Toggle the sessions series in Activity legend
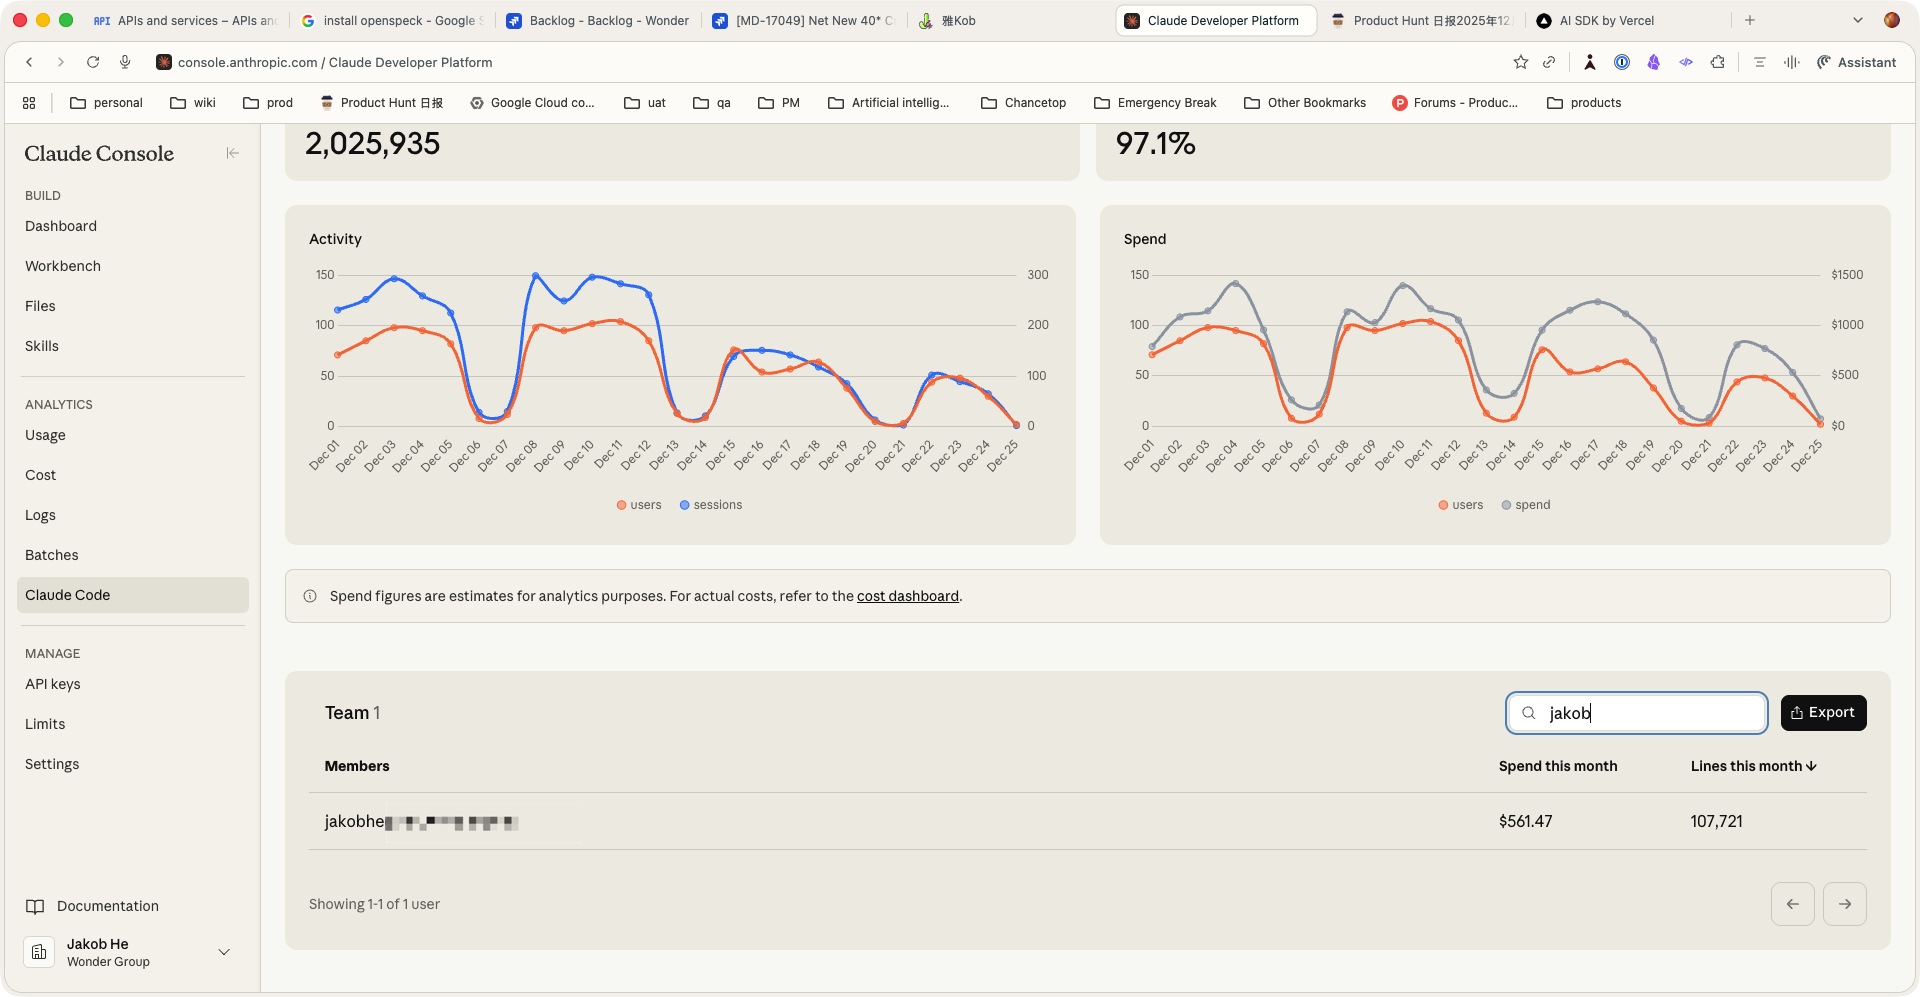This screenshot has height=997, width=1920. coord(711,505)
